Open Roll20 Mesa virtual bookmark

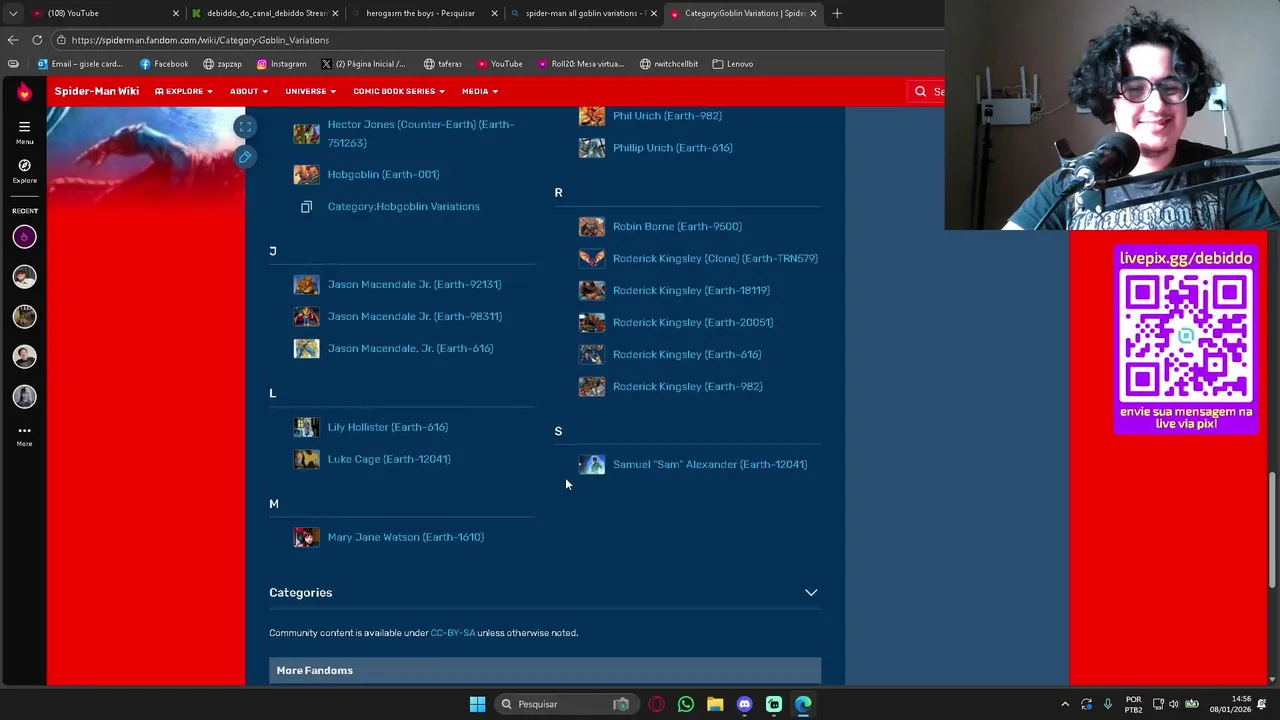579,64
